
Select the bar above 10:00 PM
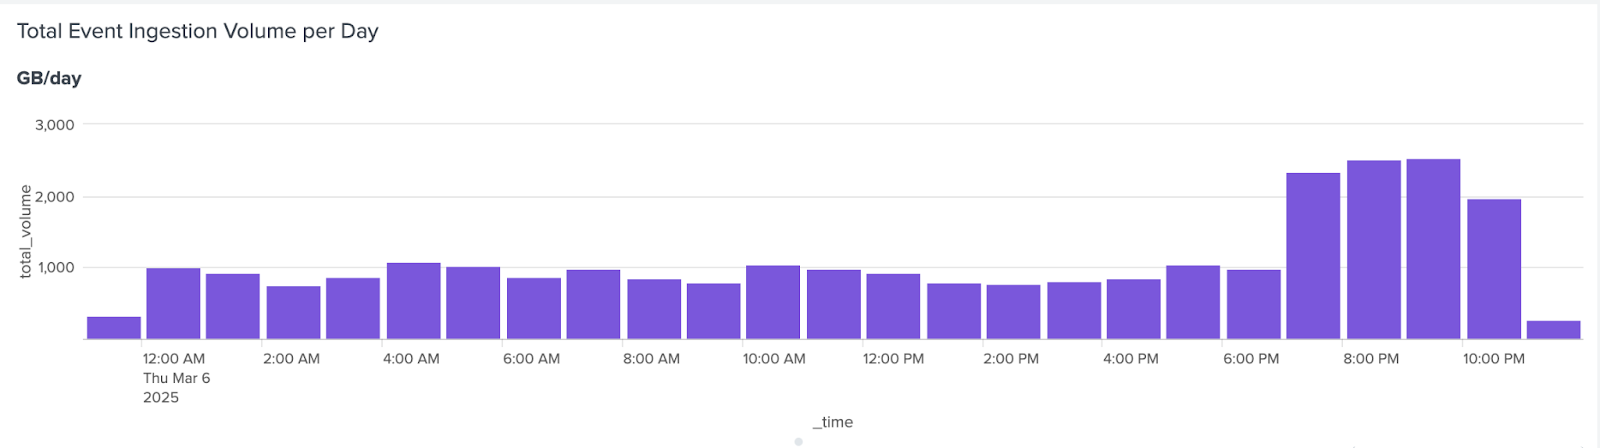click(1494, 270)
